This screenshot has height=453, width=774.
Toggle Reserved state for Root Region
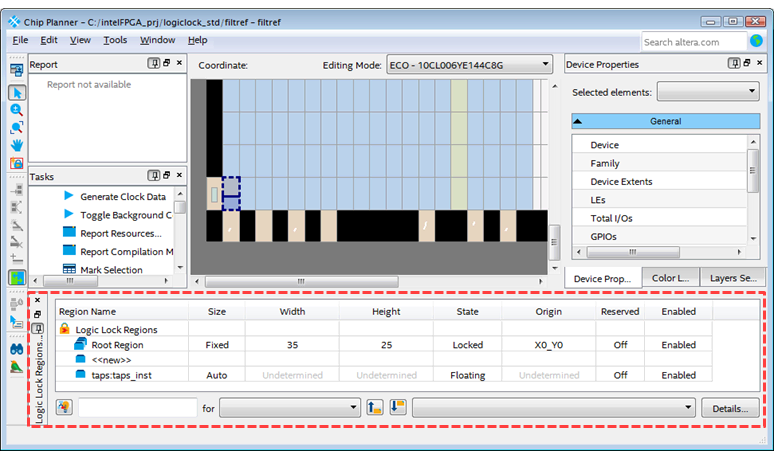(x=620, y=344)
